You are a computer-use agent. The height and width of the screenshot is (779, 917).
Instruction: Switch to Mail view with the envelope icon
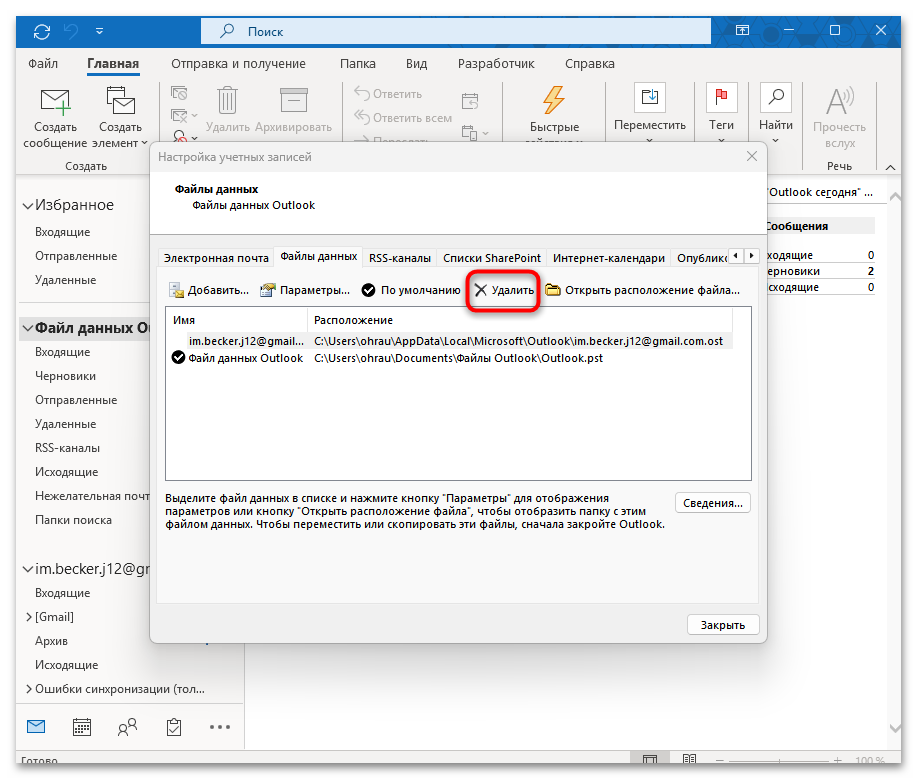[x=36, y=727]
